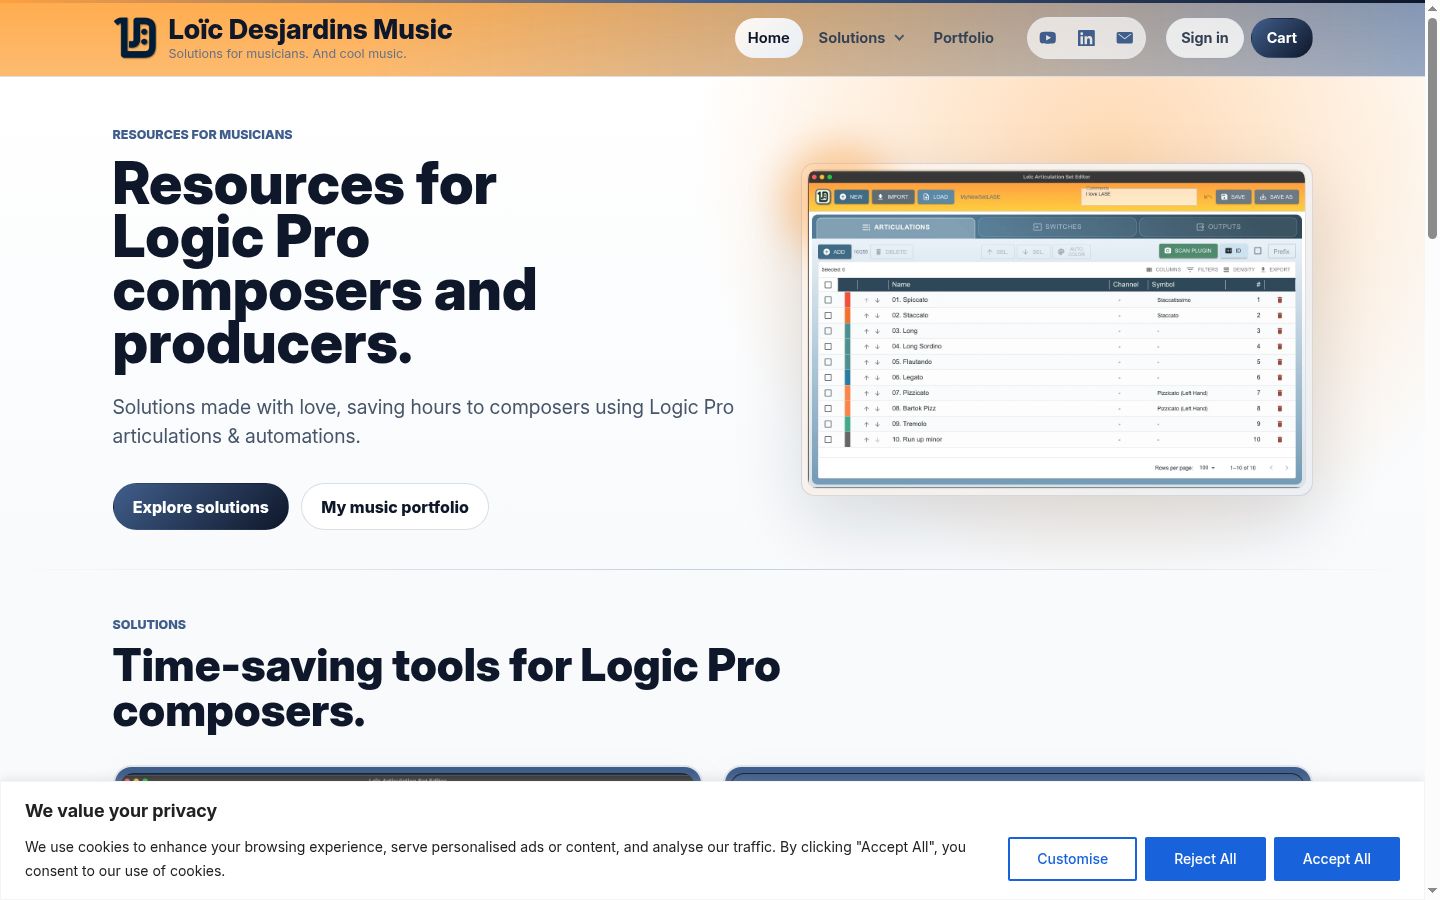Open the Cart button
Image resolution: width=1440 pixels, height=900 pixels.
click(1282, 38)
